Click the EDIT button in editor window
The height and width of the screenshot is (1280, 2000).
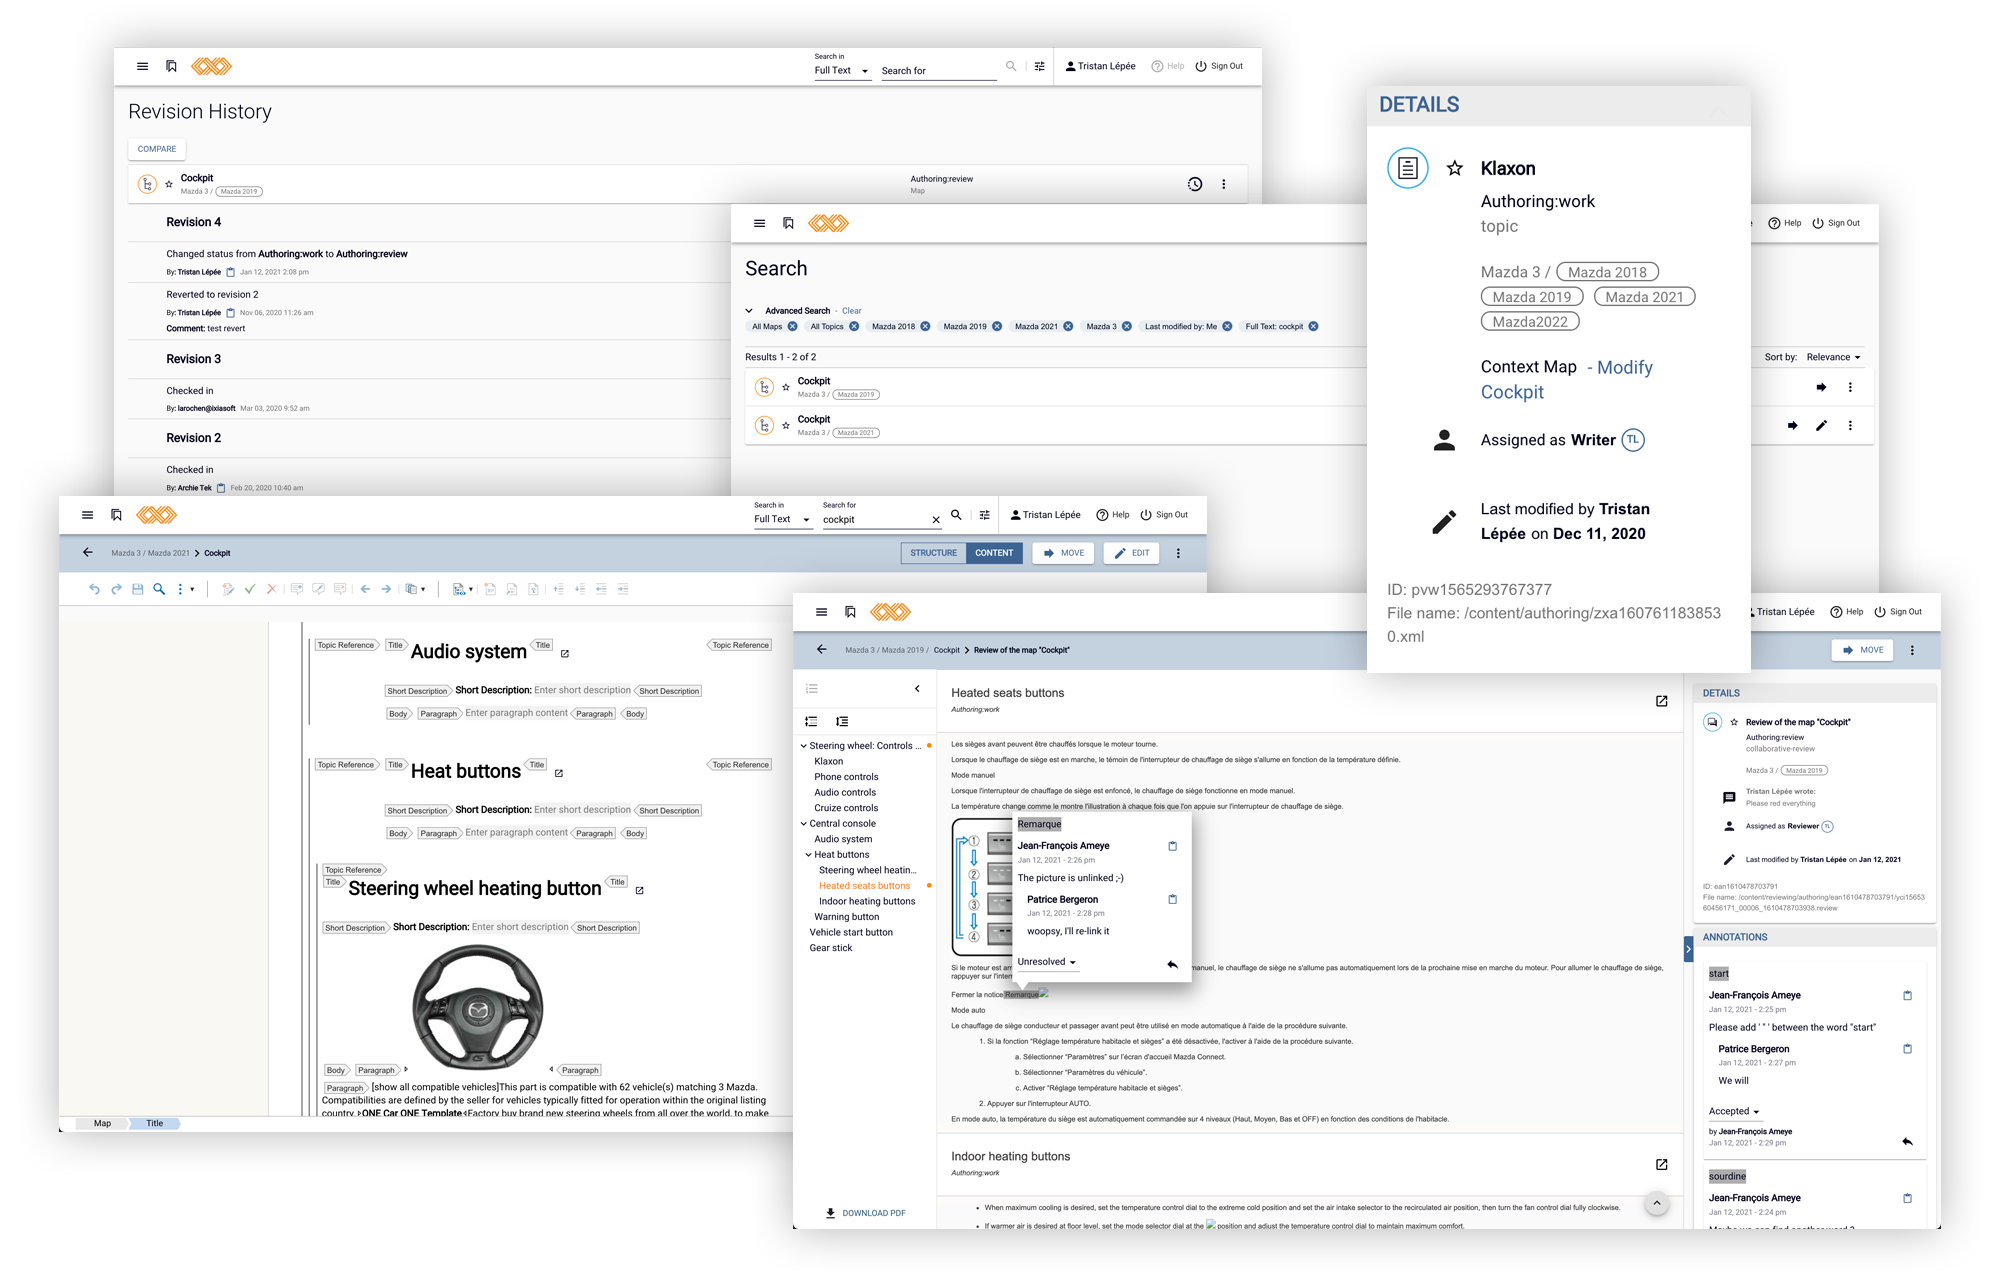point(1132,553)
